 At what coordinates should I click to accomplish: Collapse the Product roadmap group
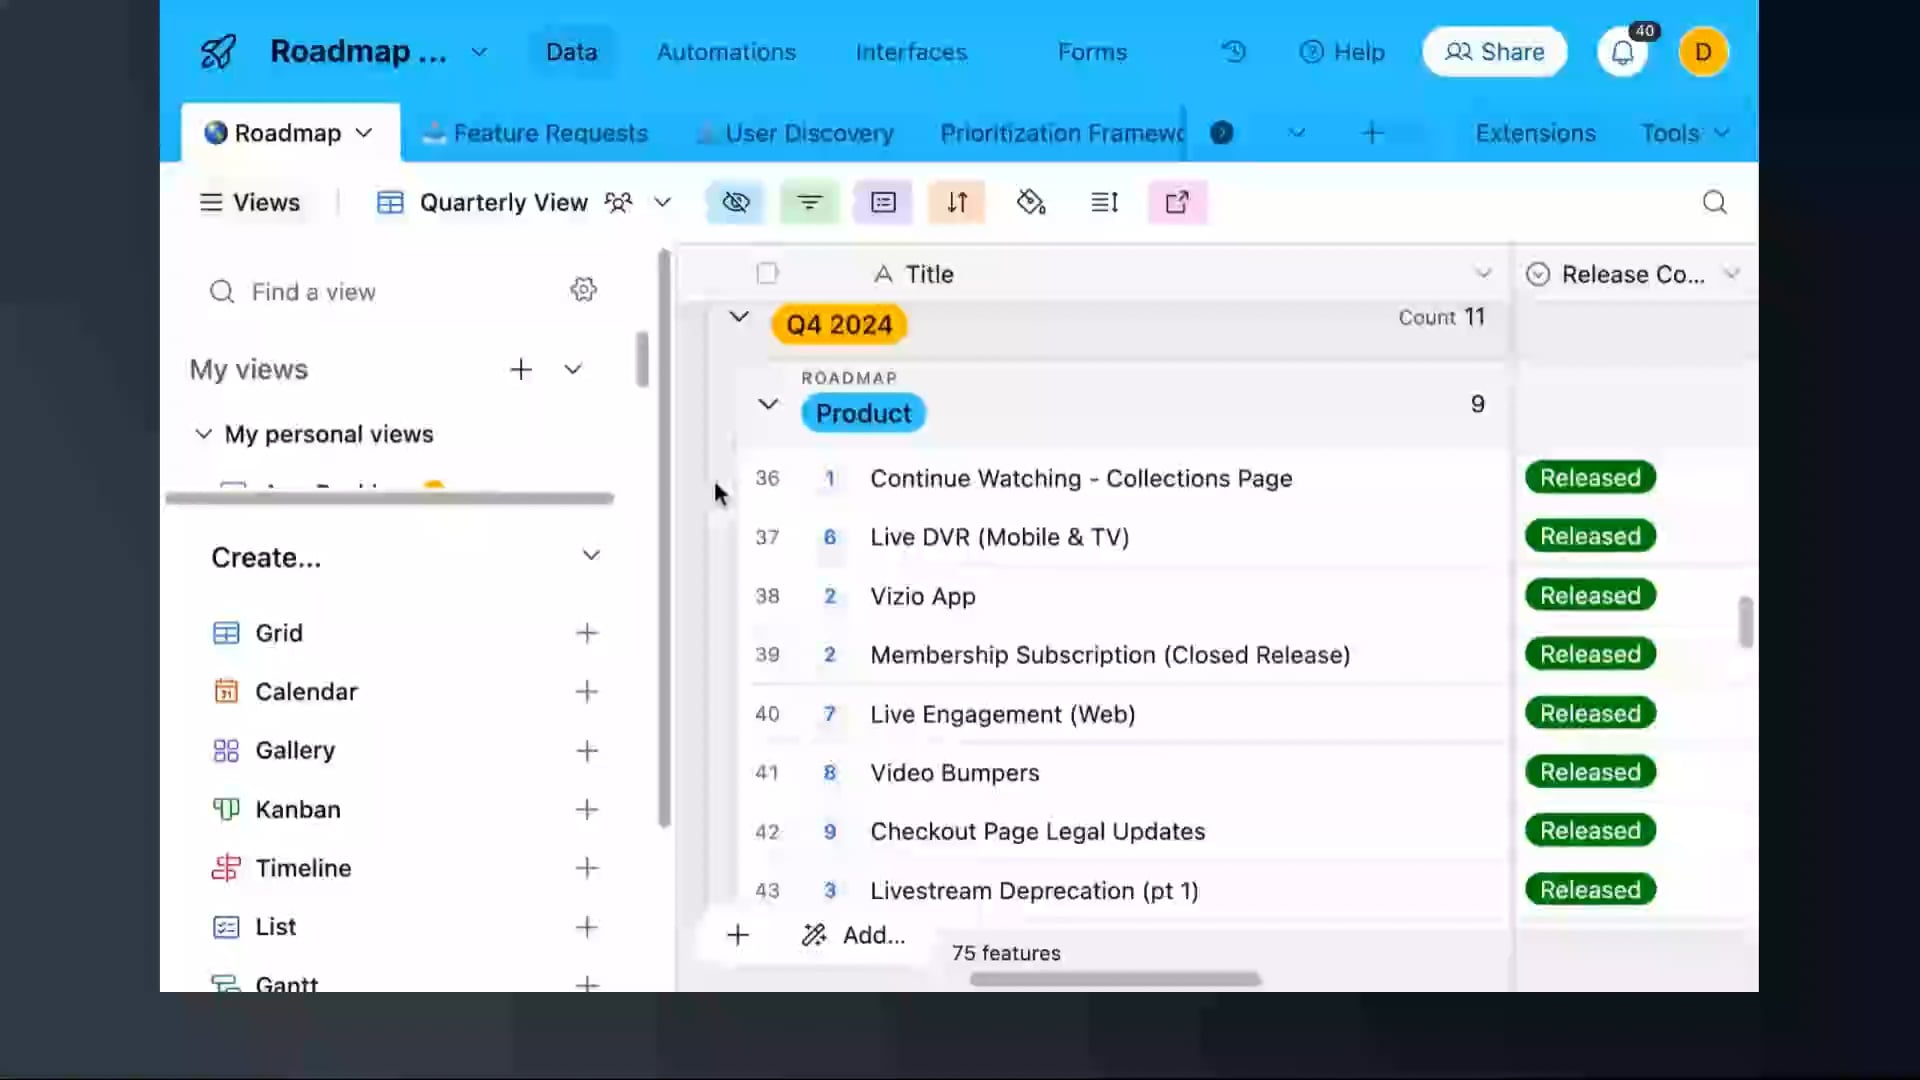coord(768,404)
